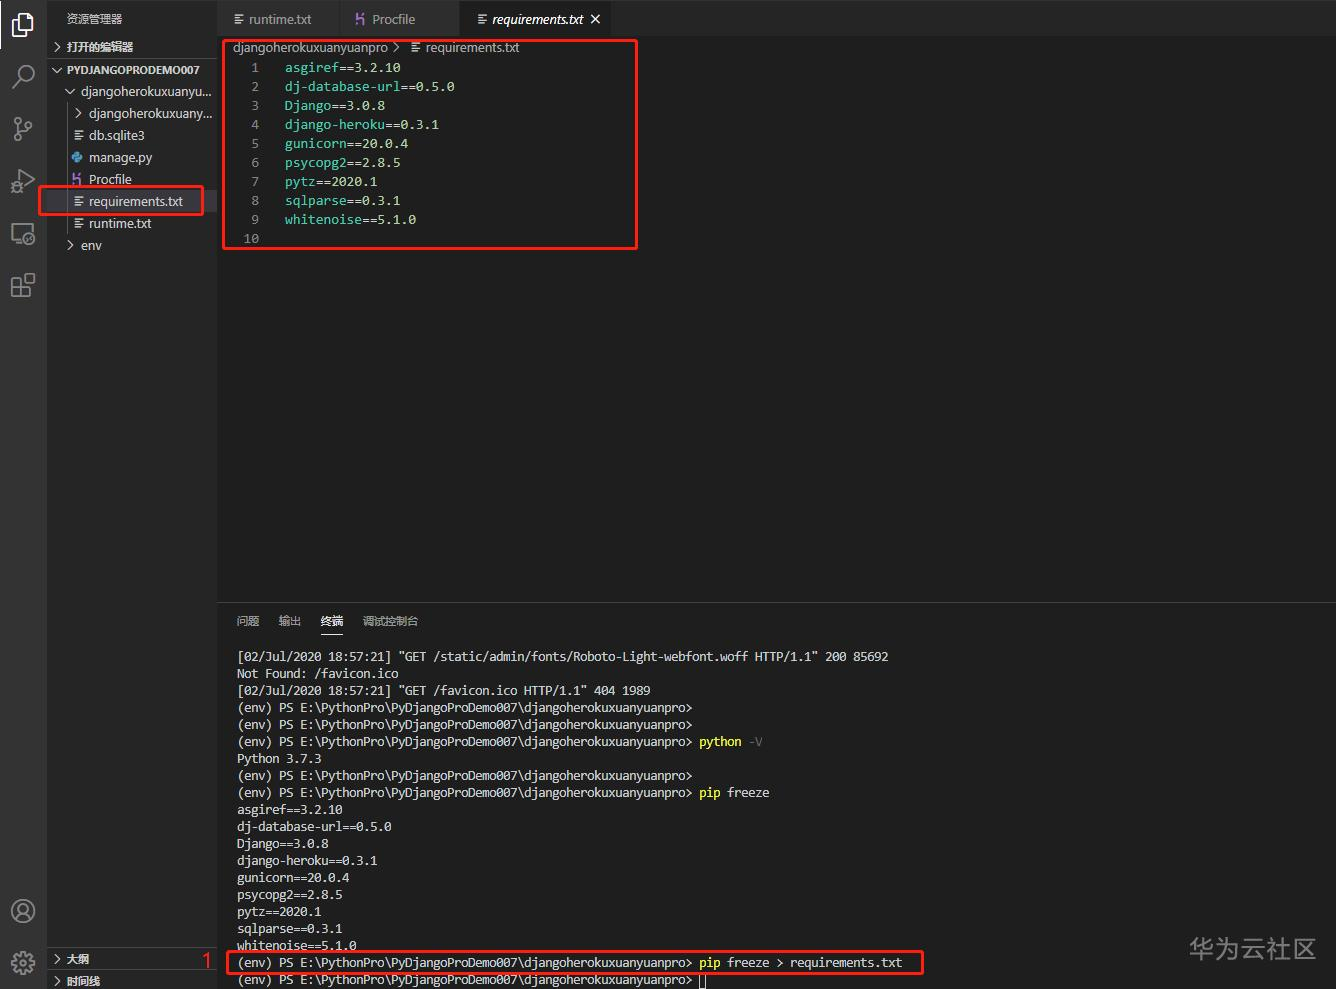The height and width of the screenshot is (989, 1336).
Task: Open the Search view icon
Action: coord(23,76)
